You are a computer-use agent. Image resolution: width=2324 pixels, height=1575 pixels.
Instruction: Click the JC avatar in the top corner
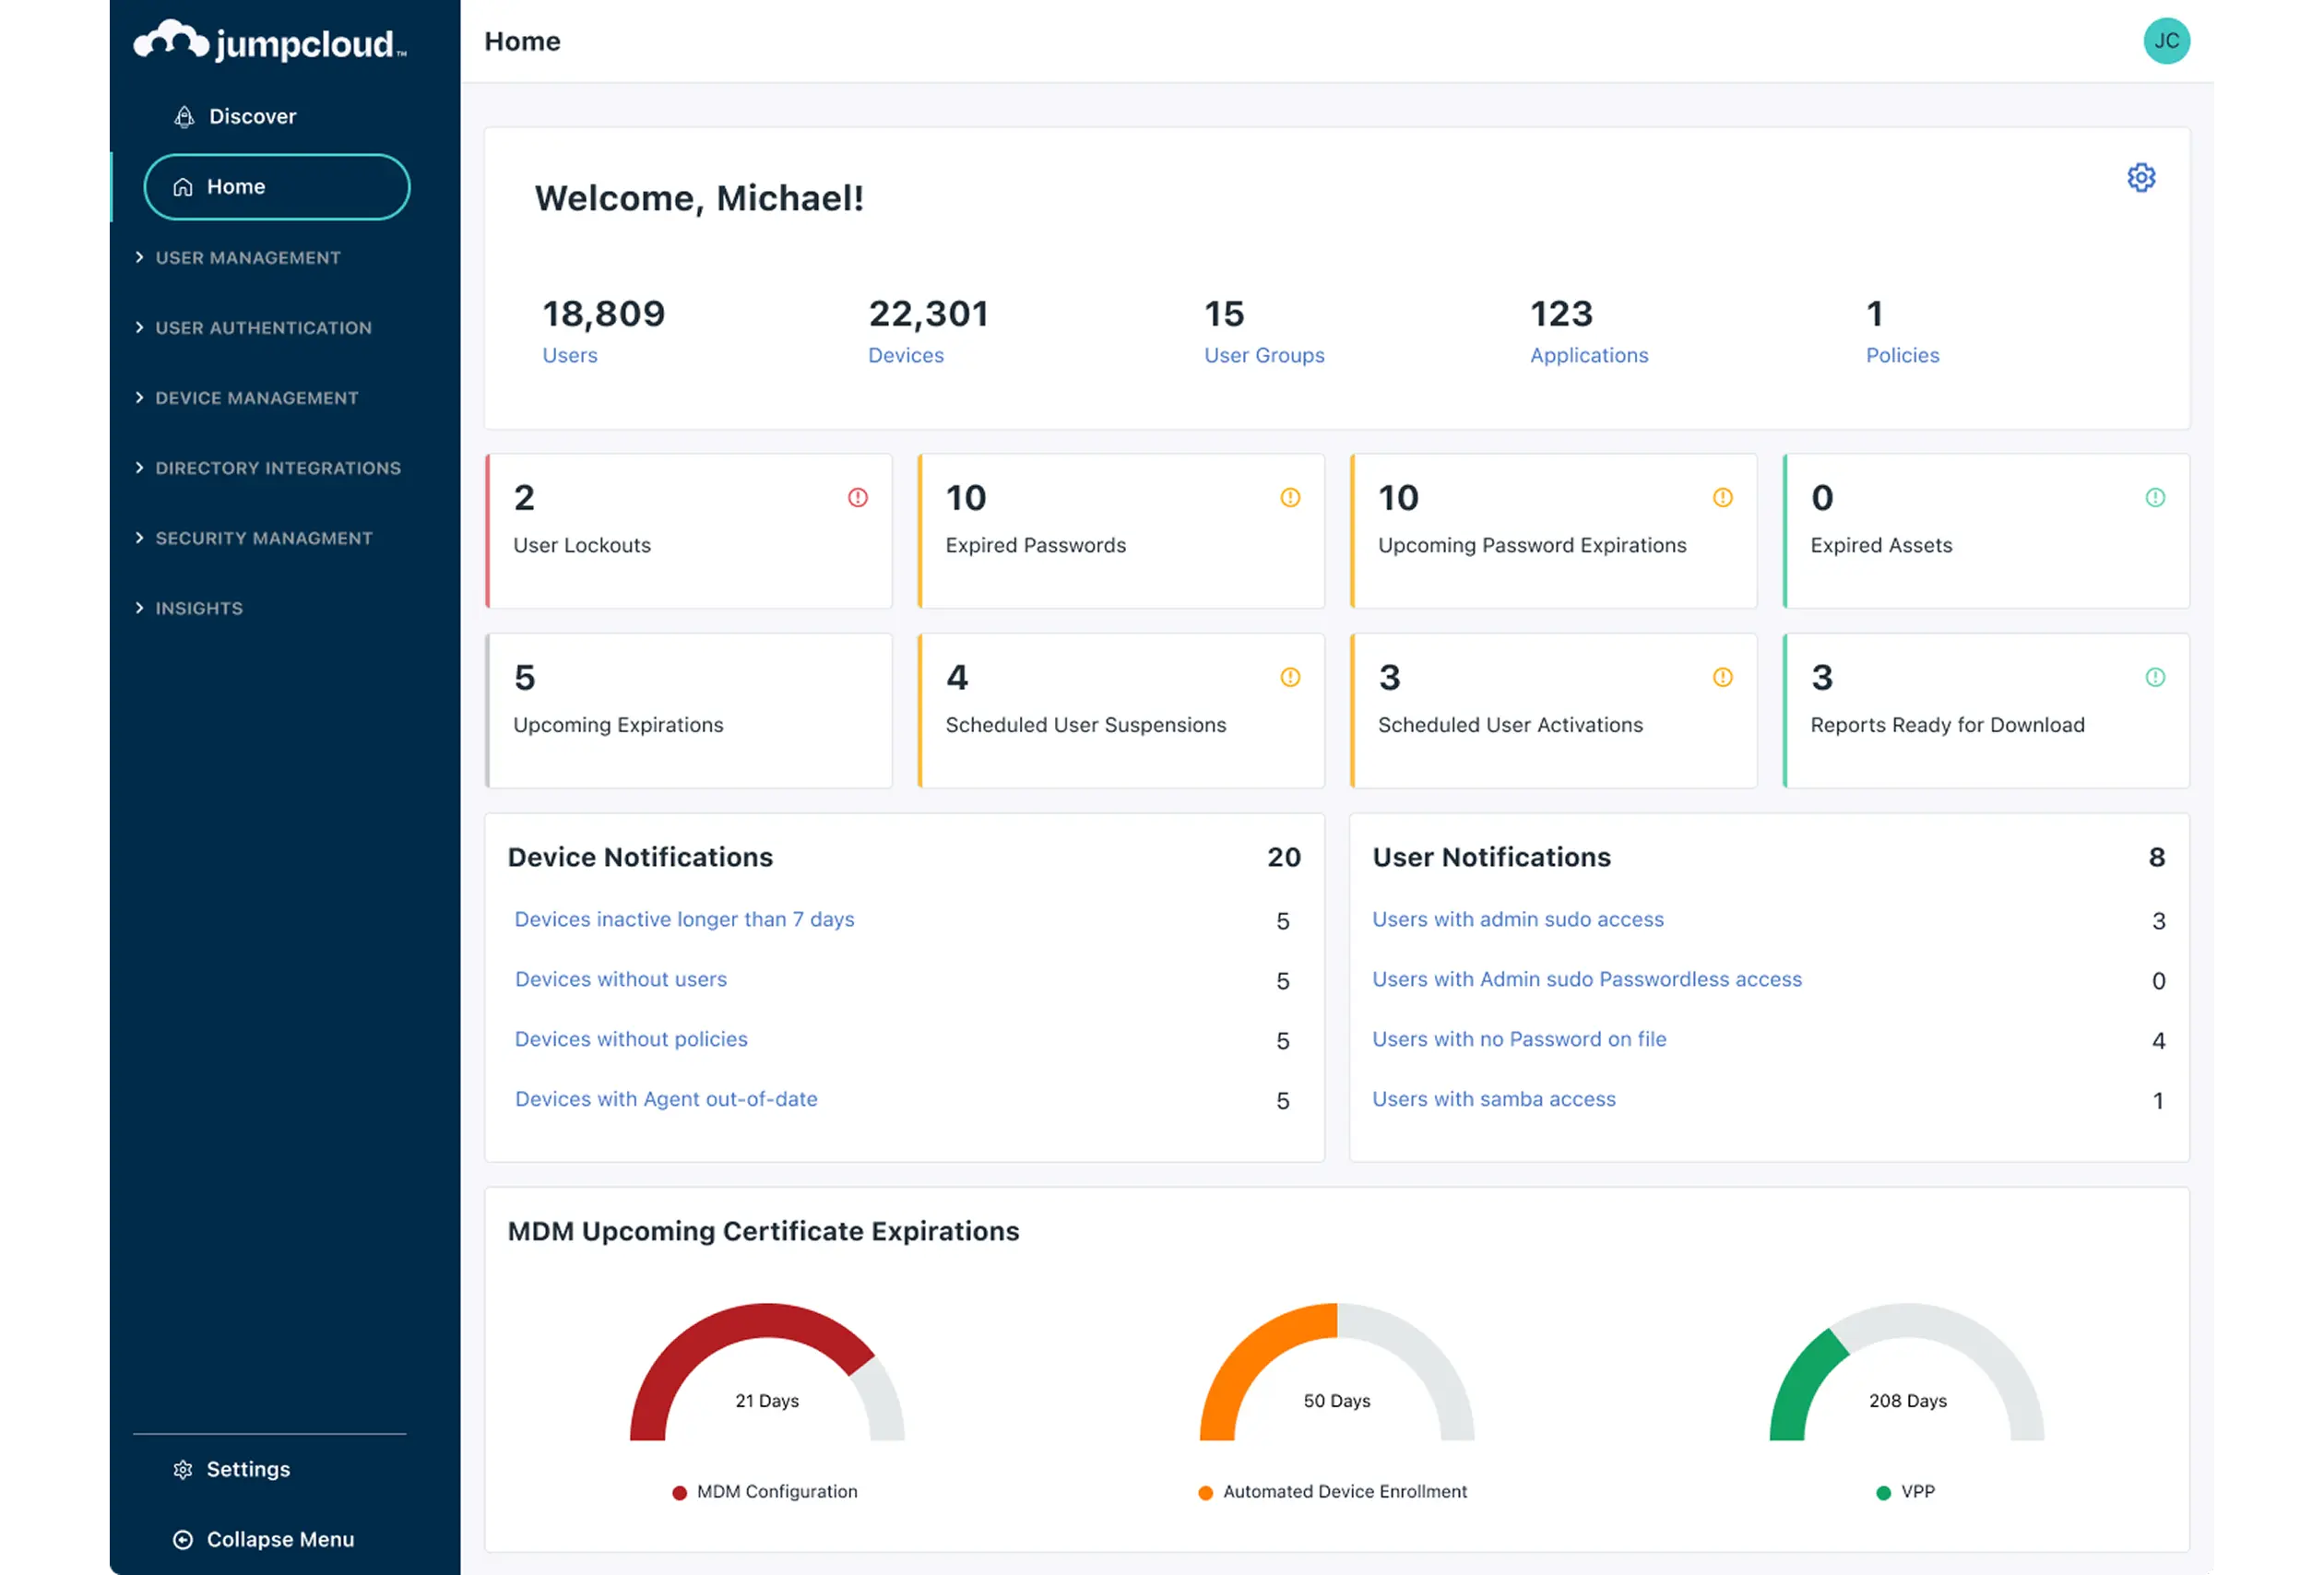coord(2166,41)
